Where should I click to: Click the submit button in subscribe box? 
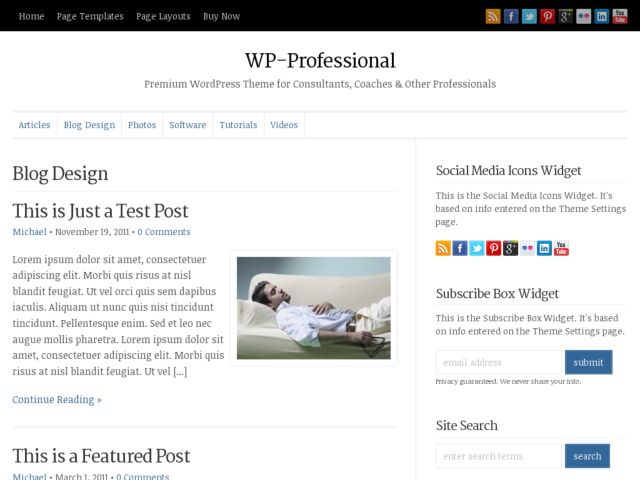(x=589, y=362)
